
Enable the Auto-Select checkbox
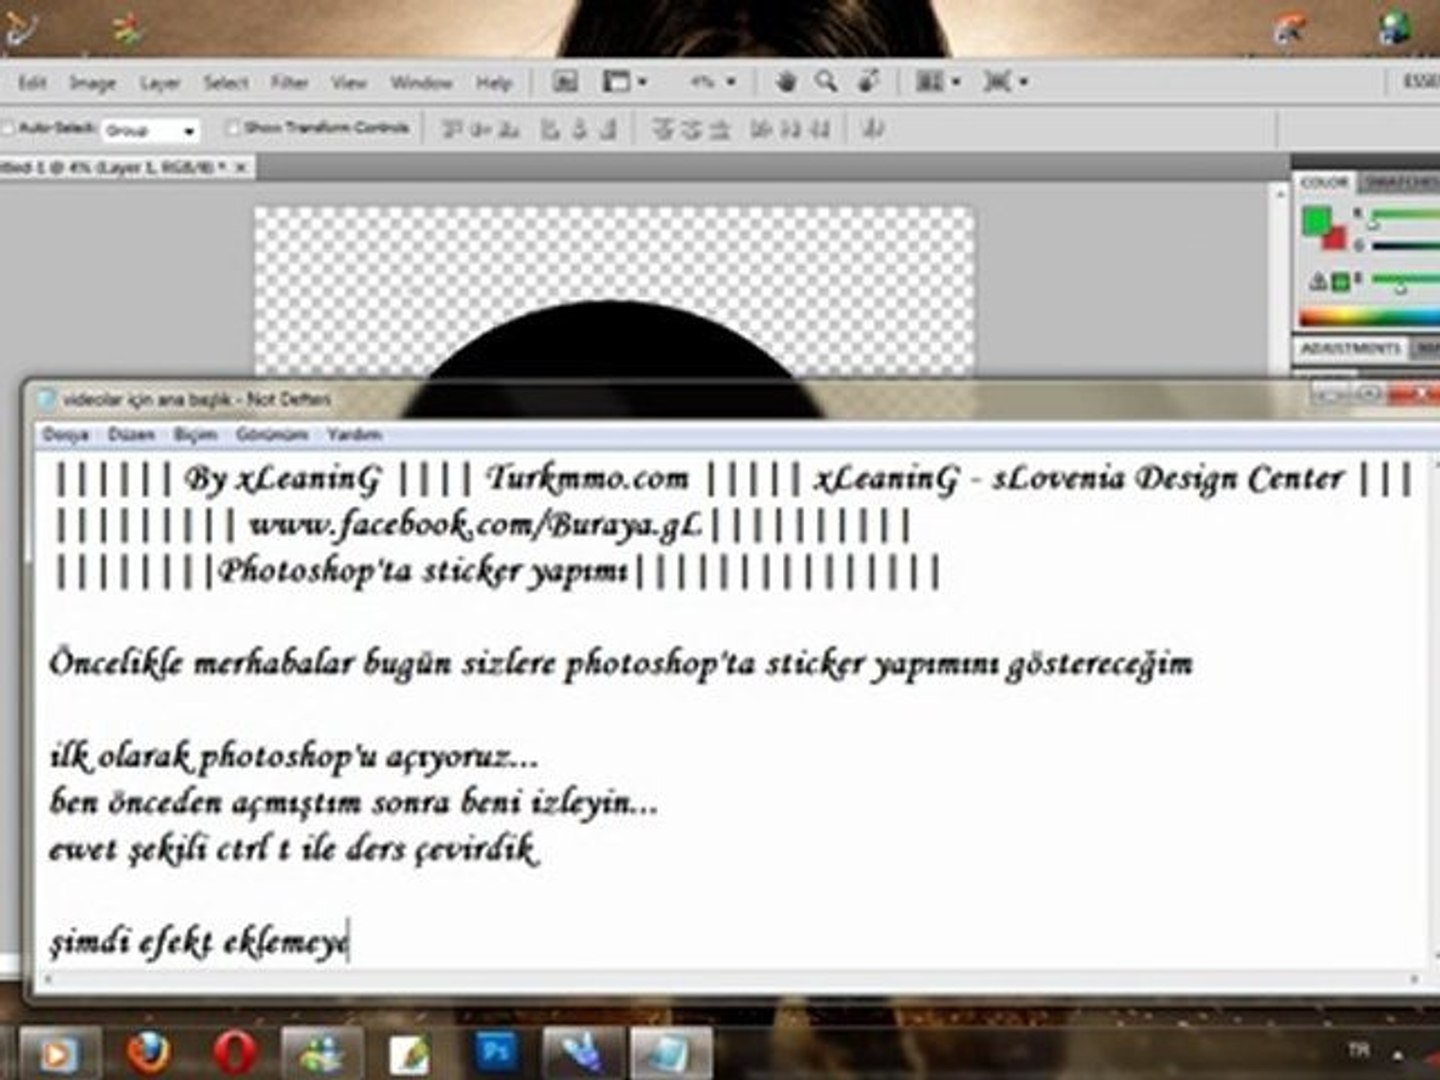[x=8, y=129]
